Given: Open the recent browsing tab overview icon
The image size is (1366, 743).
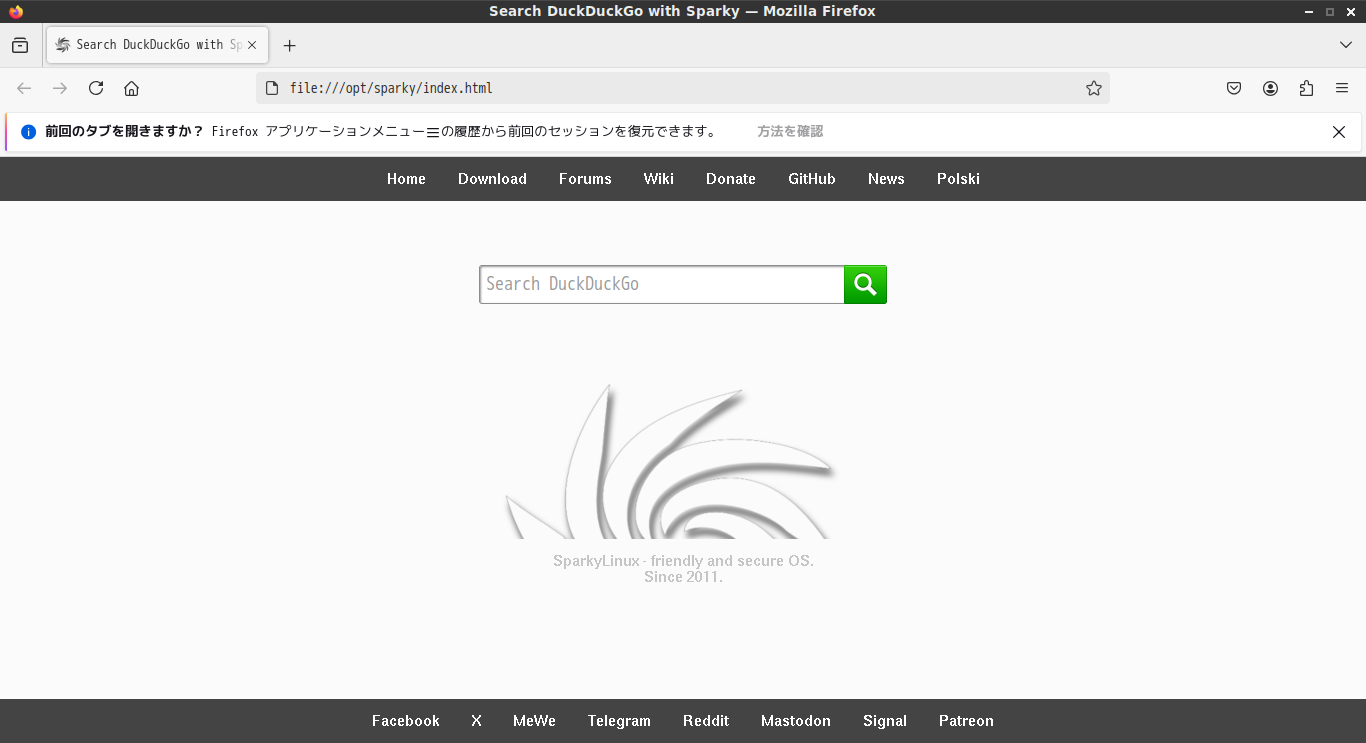Looking at the screenshot, I should [20, 45].
